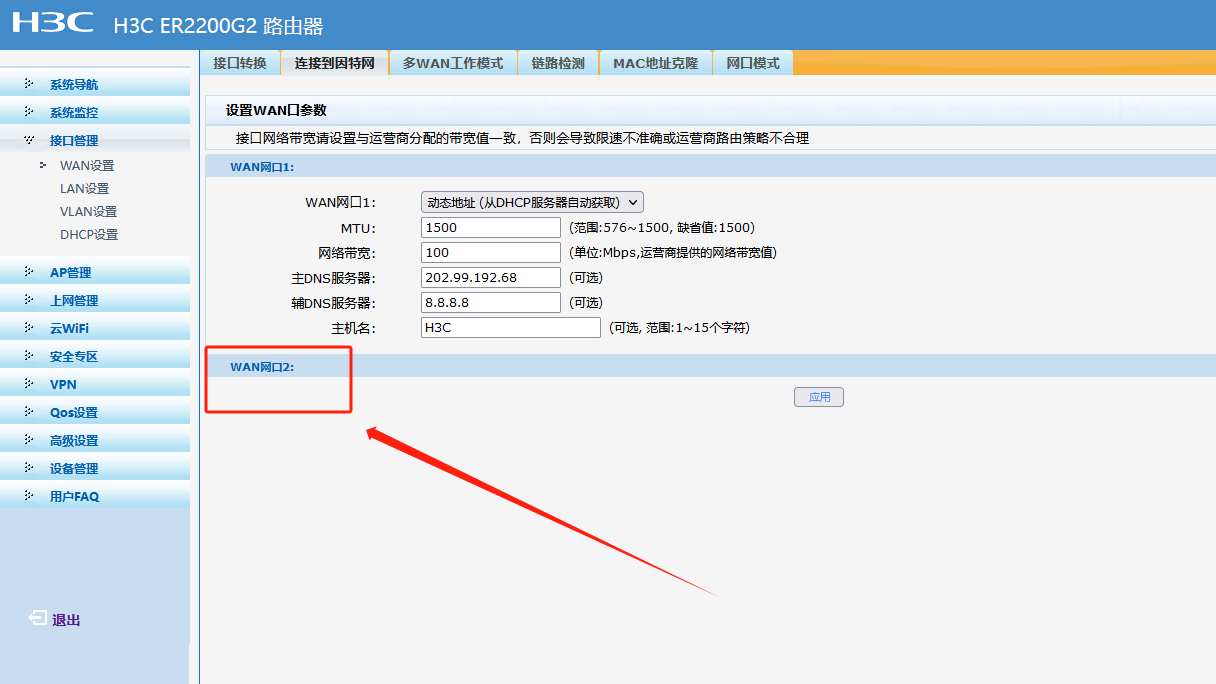Collapse the 接口管理 menu

click(95, 140)
